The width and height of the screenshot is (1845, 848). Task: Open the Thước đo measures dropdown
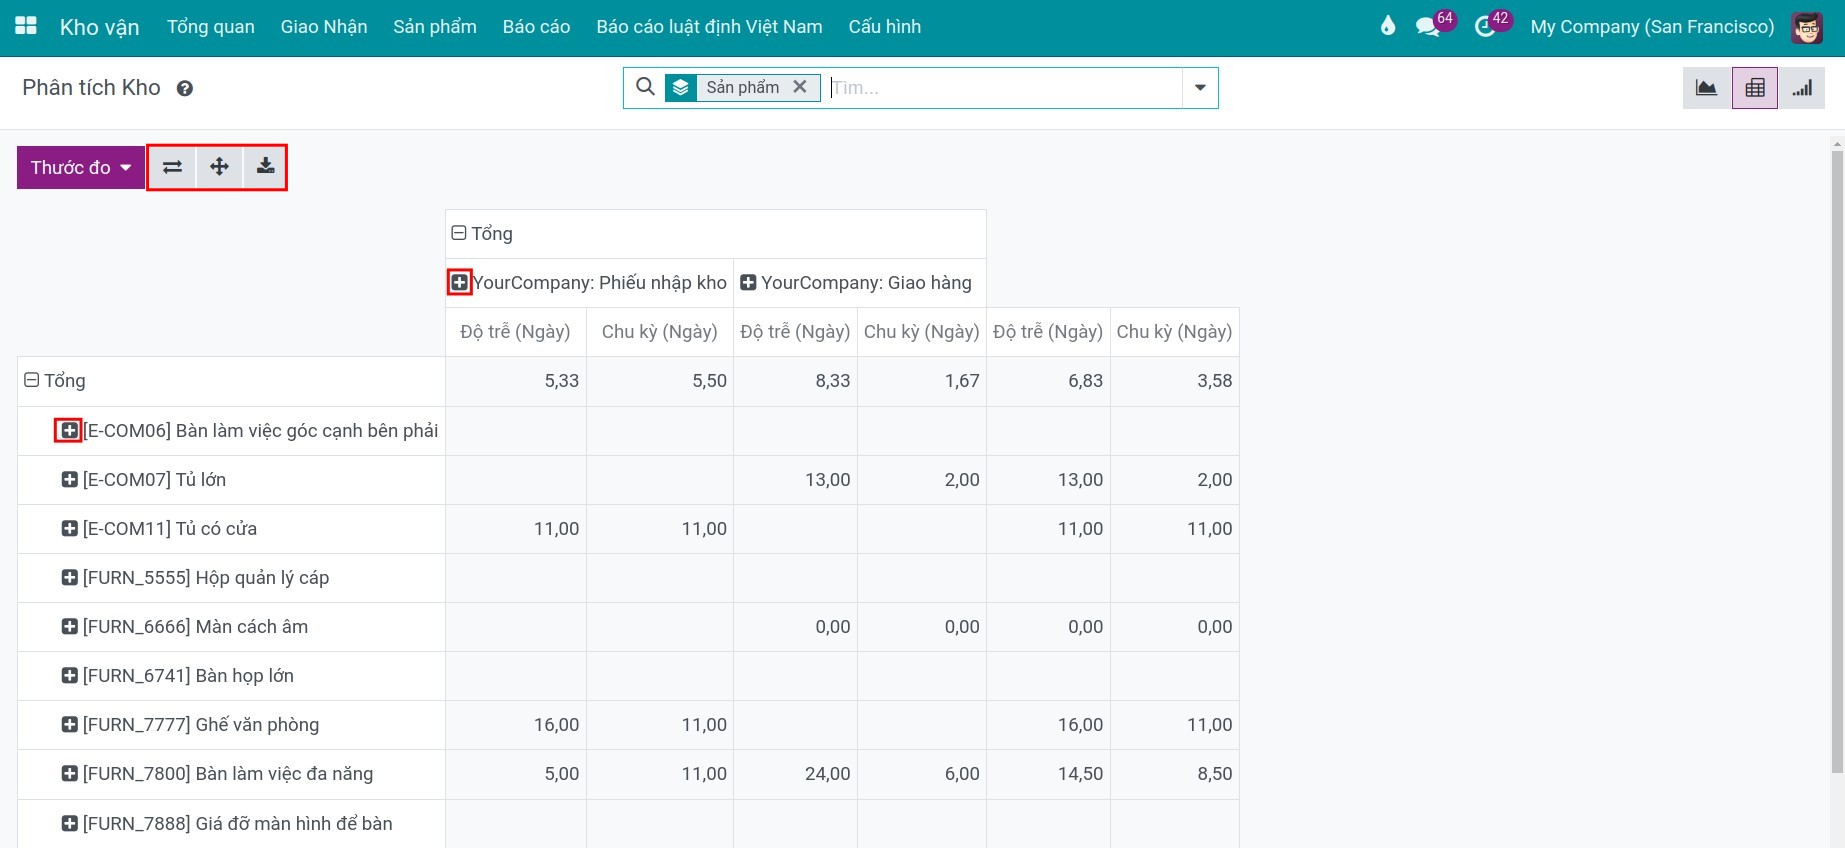click(x=81, y=167)
